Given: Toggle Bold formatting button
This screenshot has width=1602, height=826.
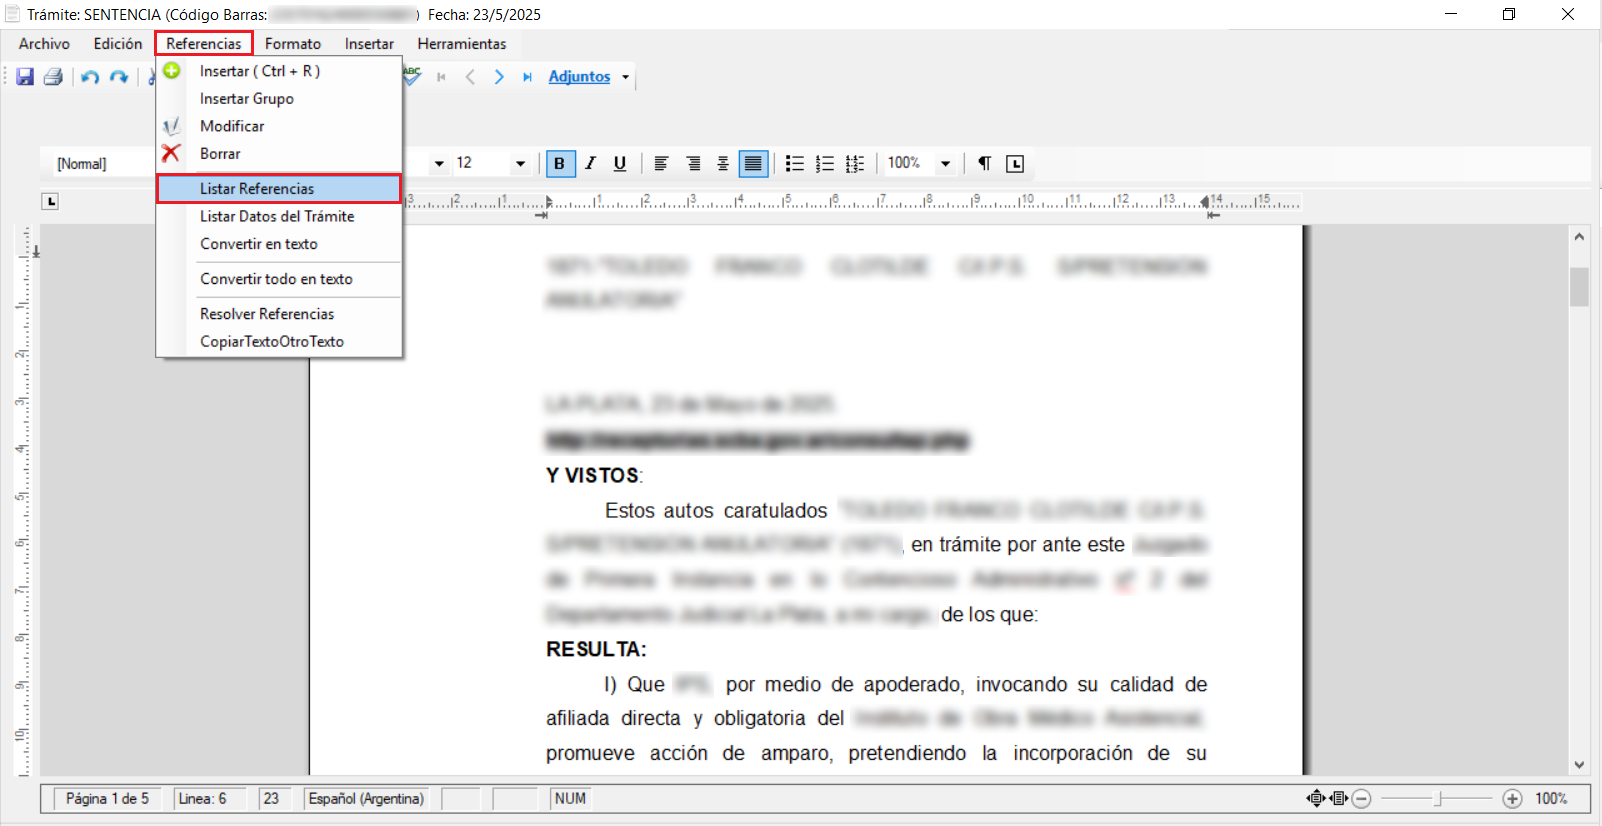Looking at the screenshot, I should [560, 164].
